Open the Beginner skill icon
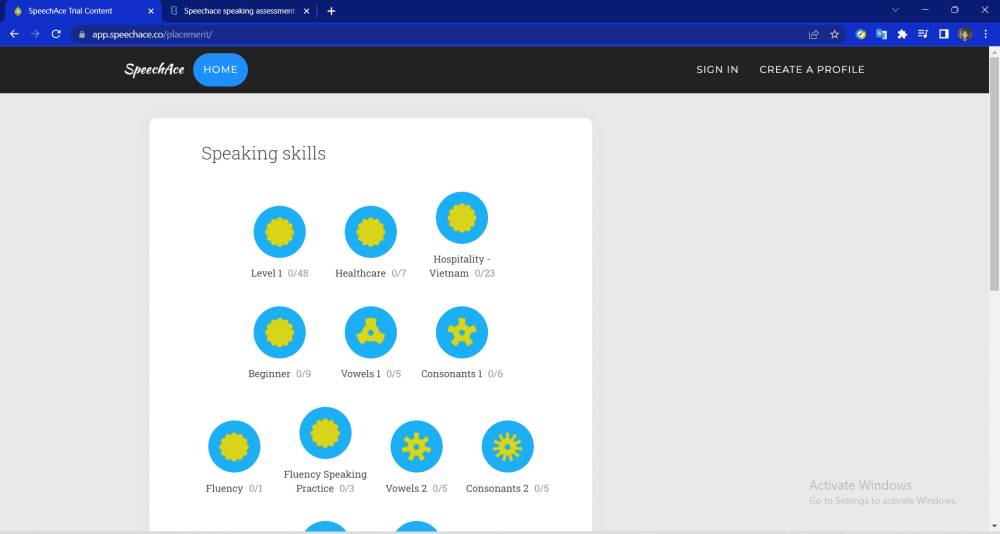This screenshot has width=1000, height=534. click(279, 332)
